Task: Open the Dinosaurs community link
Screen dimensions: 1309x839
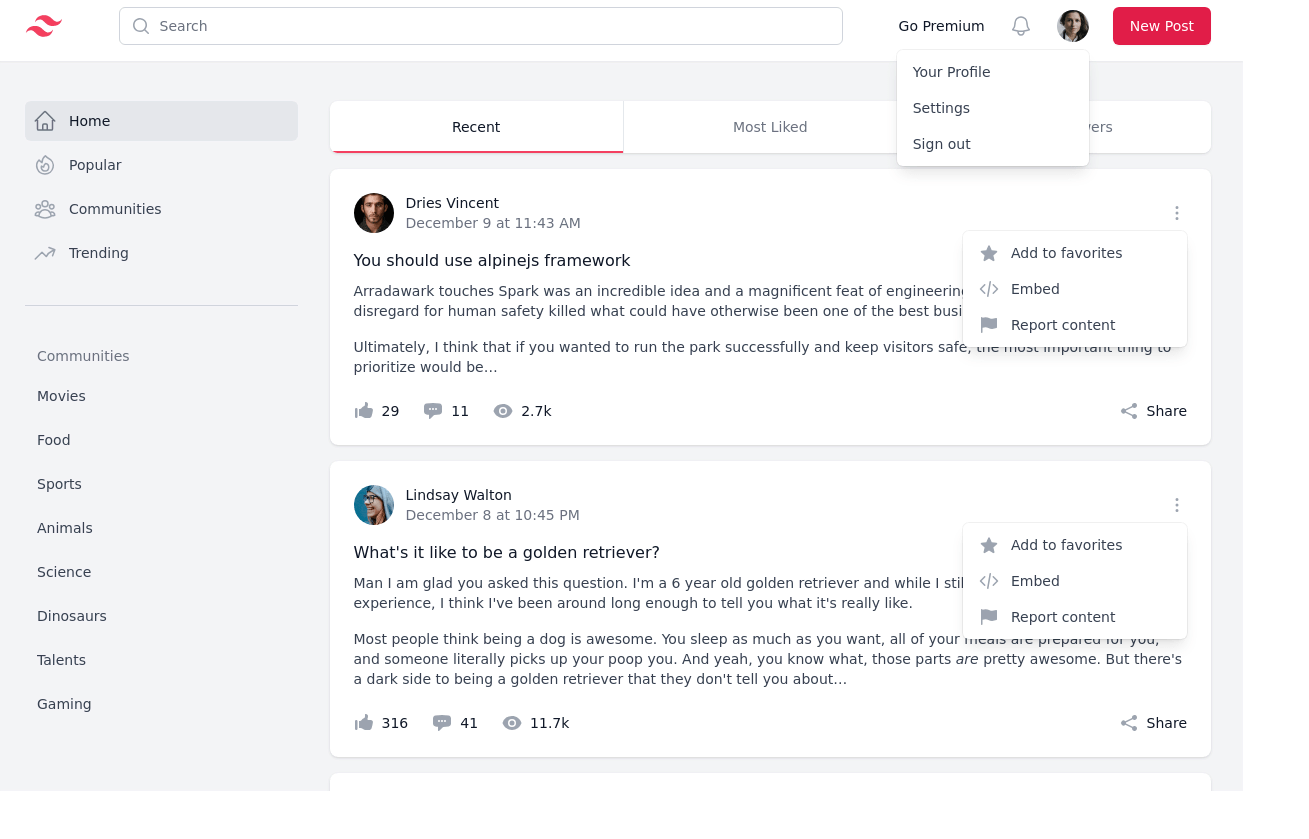Action: click(71, 616)
